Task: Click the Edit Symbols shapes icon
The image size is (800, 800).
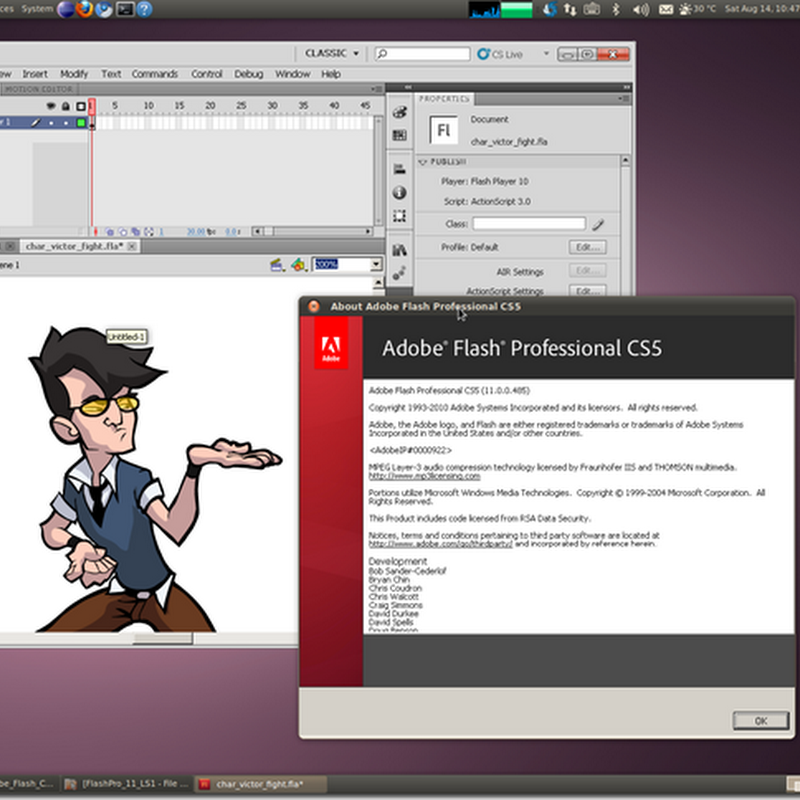Action: coord(298,265)
